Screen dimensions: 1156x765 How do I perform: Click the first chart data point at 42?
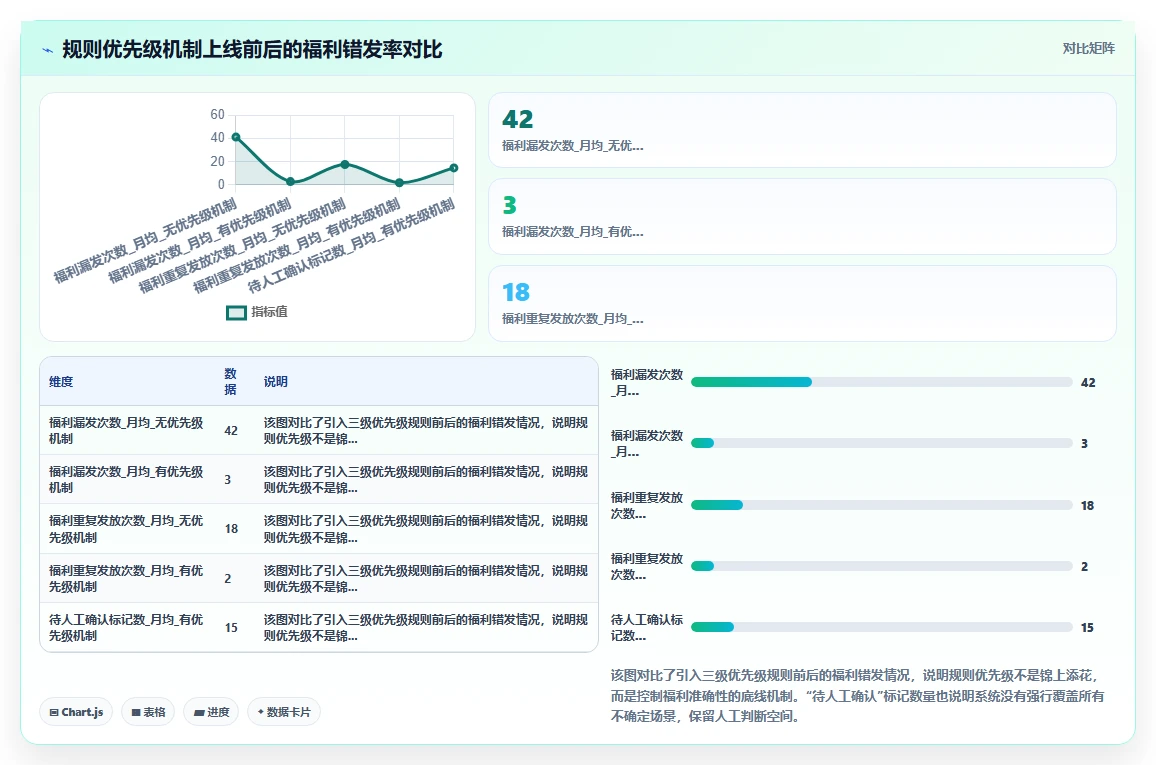coord(236,137)
